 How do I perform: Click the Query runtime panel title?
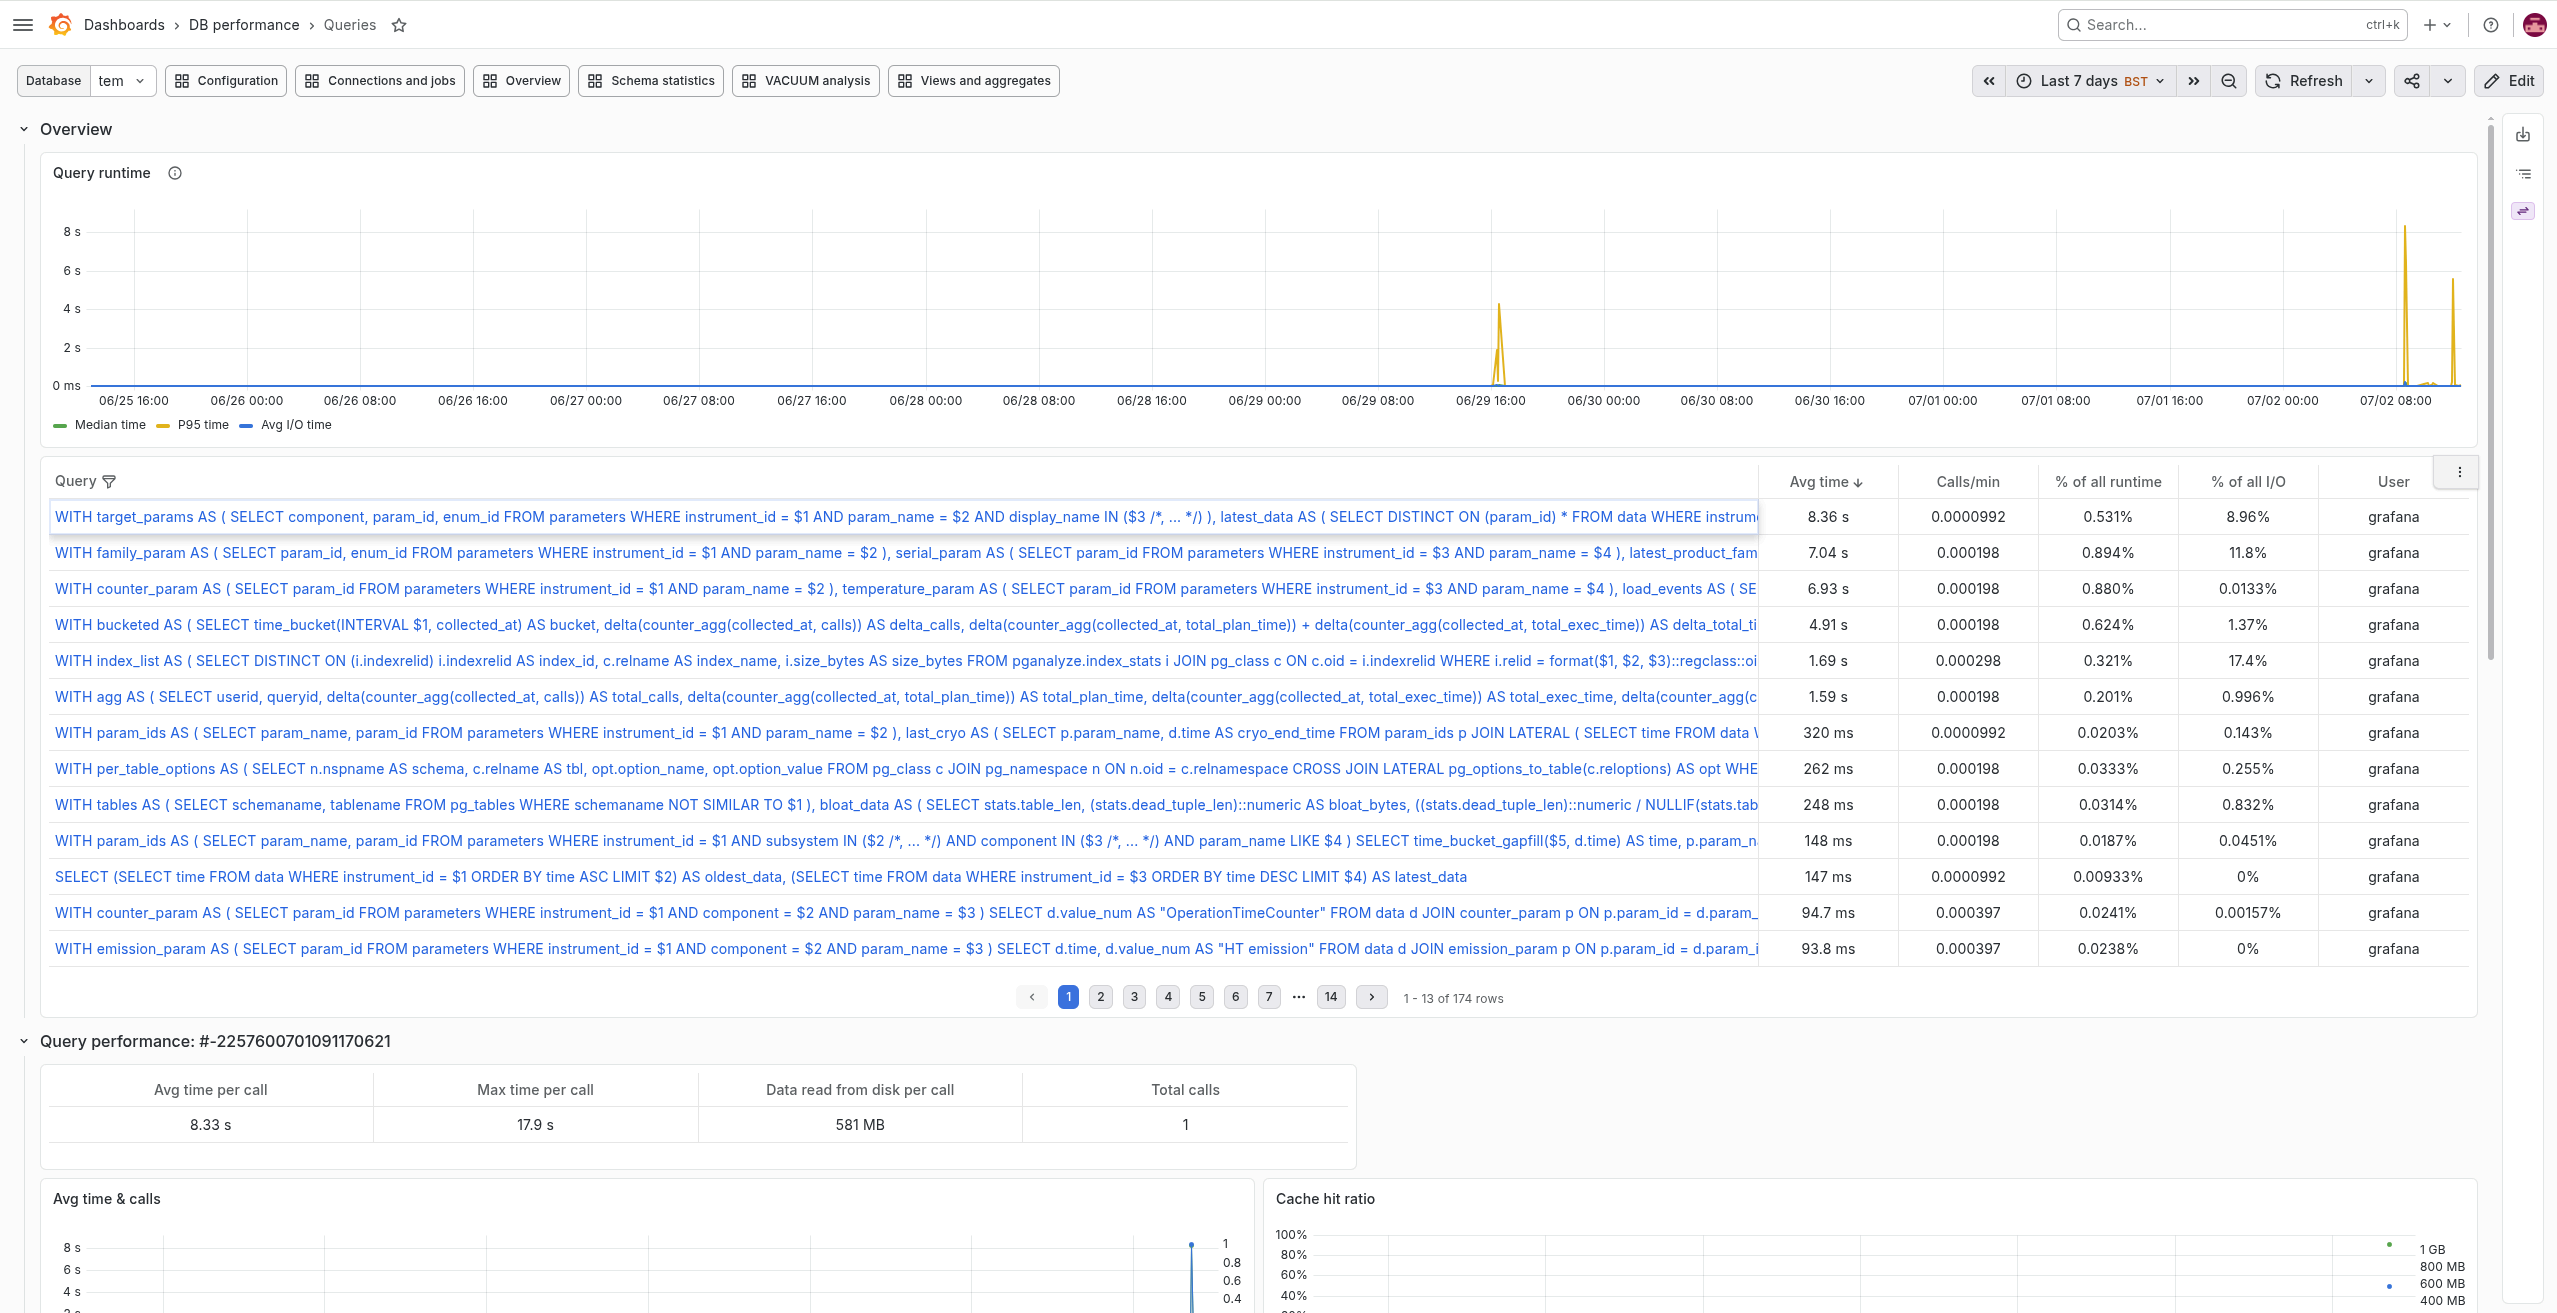(102, 173)
